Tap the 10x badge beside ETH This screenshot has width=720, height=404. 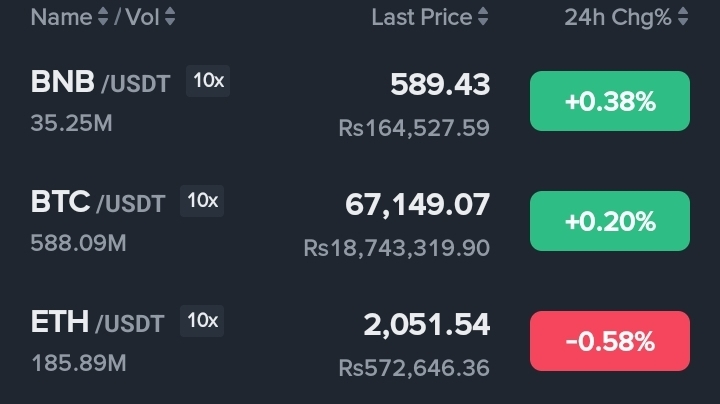(202, 321)
